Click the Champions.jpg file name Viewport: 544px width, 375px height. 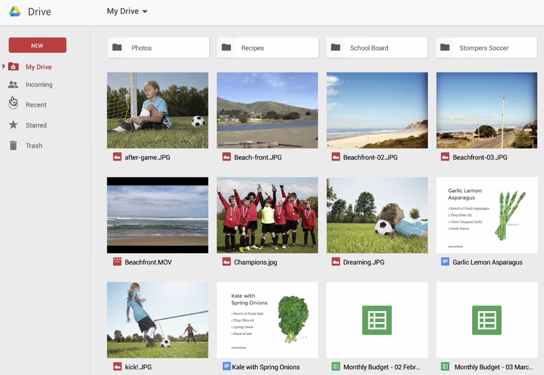255,262
